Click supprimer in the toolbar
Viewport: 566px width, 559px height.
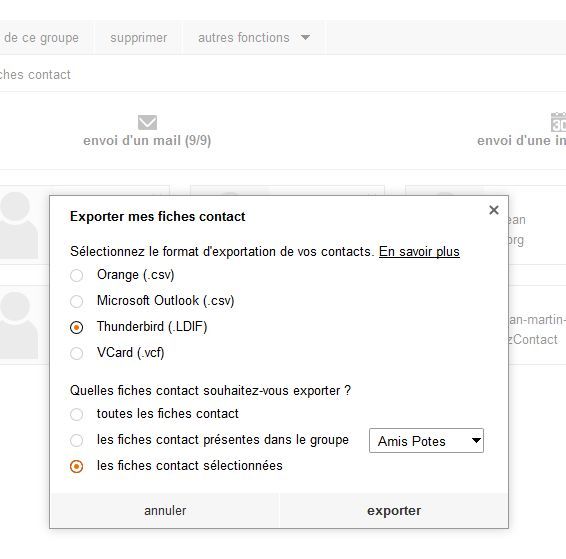139,38
